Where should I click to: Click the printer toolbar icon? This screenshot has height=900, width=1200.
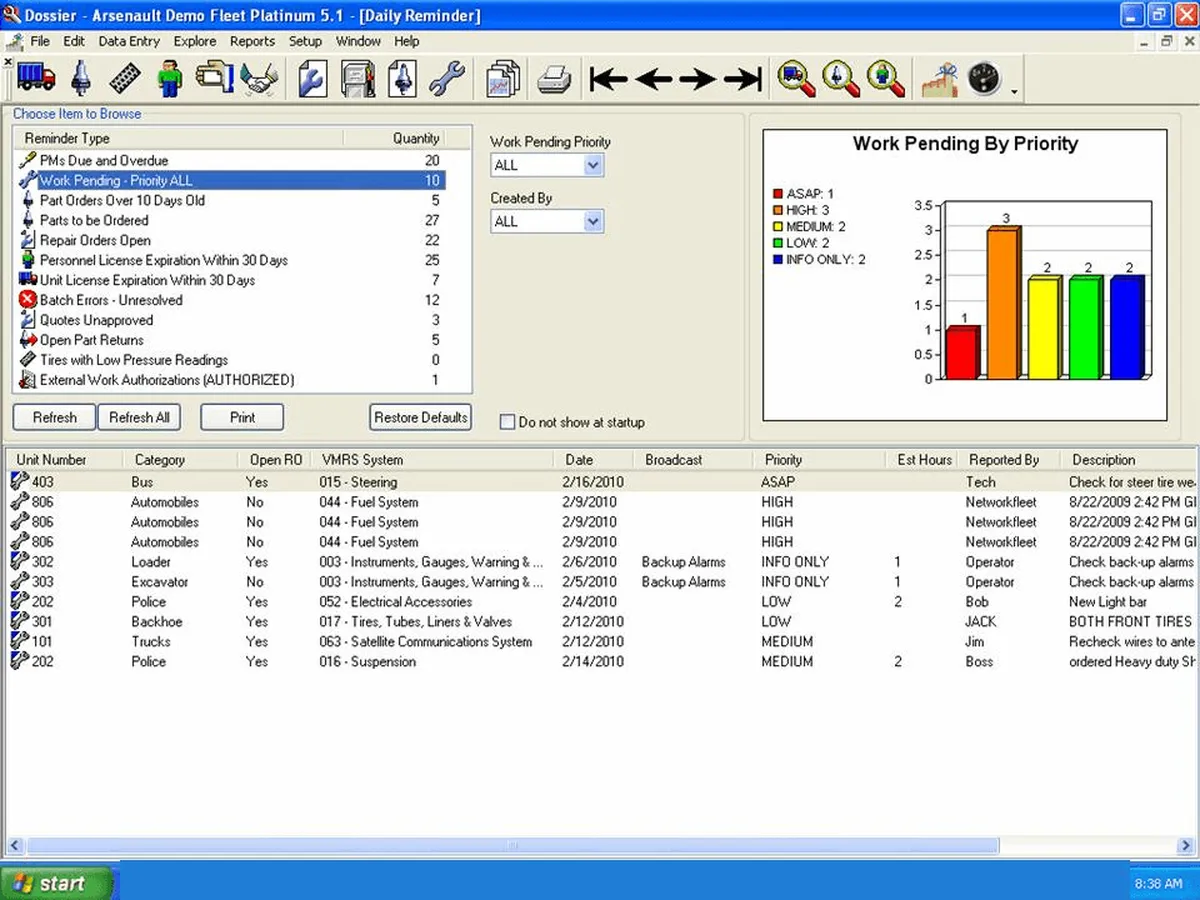tap(554, 79)
